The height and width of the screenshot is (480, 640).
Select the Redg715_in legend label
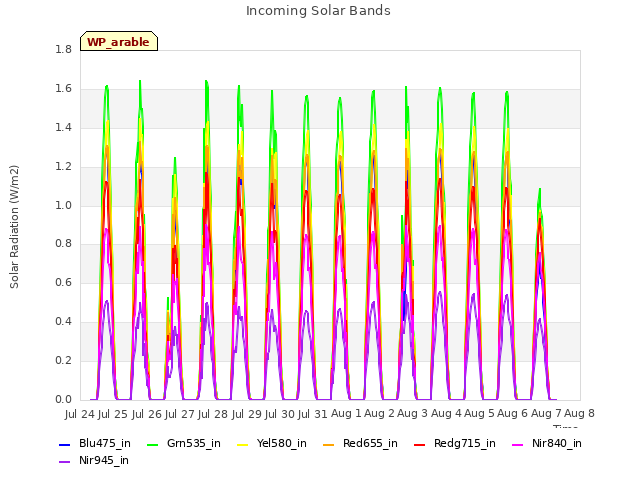(465, 443)
